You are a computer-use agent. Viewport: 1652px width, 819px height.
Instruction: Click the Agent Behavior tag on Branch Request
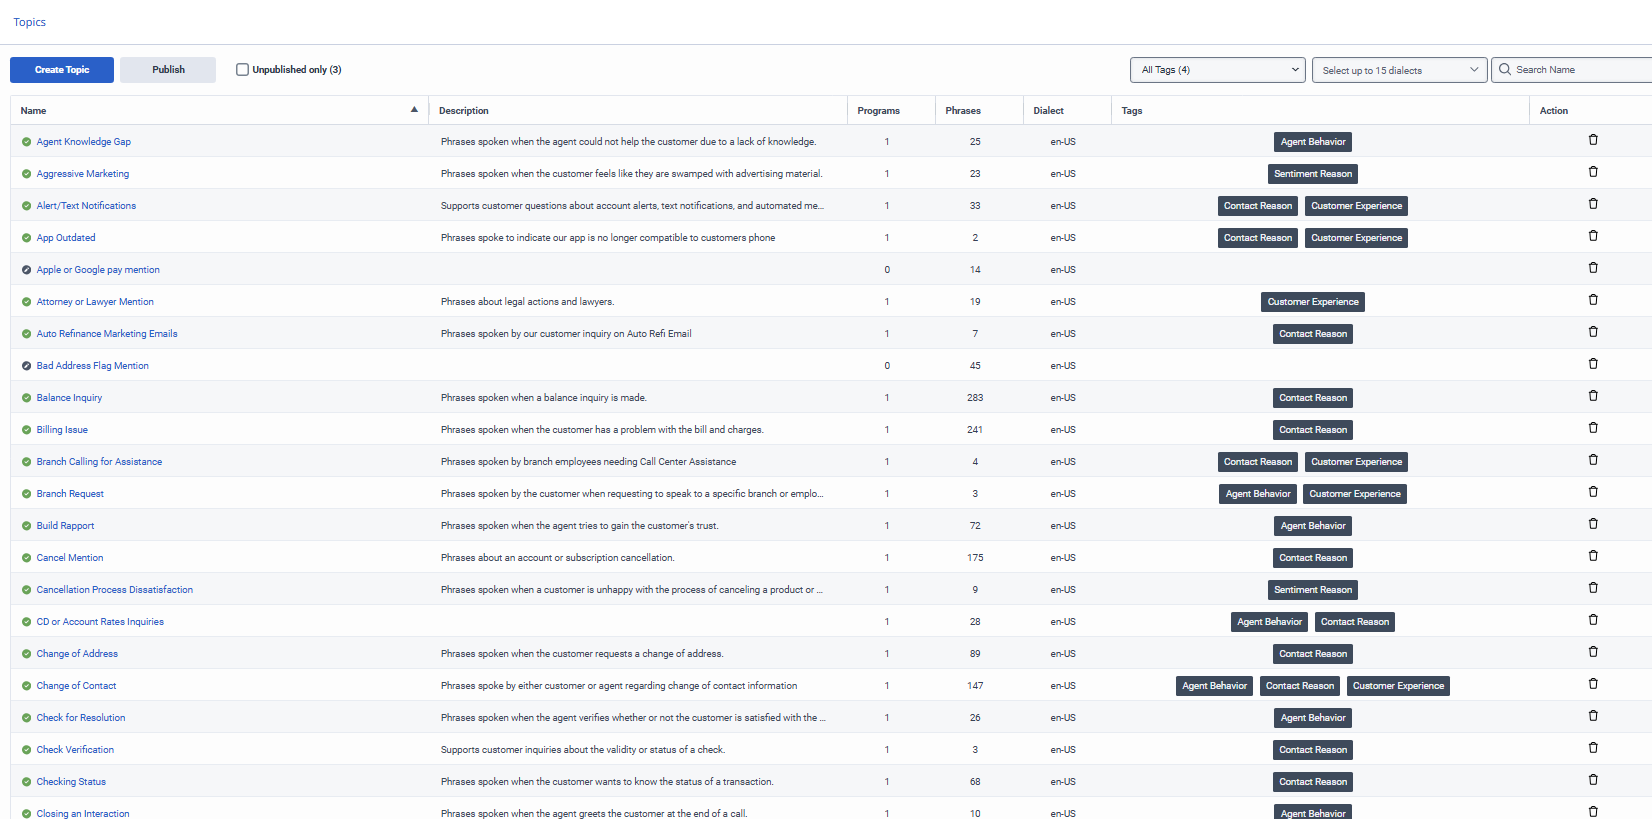(x=1258, y=494)
